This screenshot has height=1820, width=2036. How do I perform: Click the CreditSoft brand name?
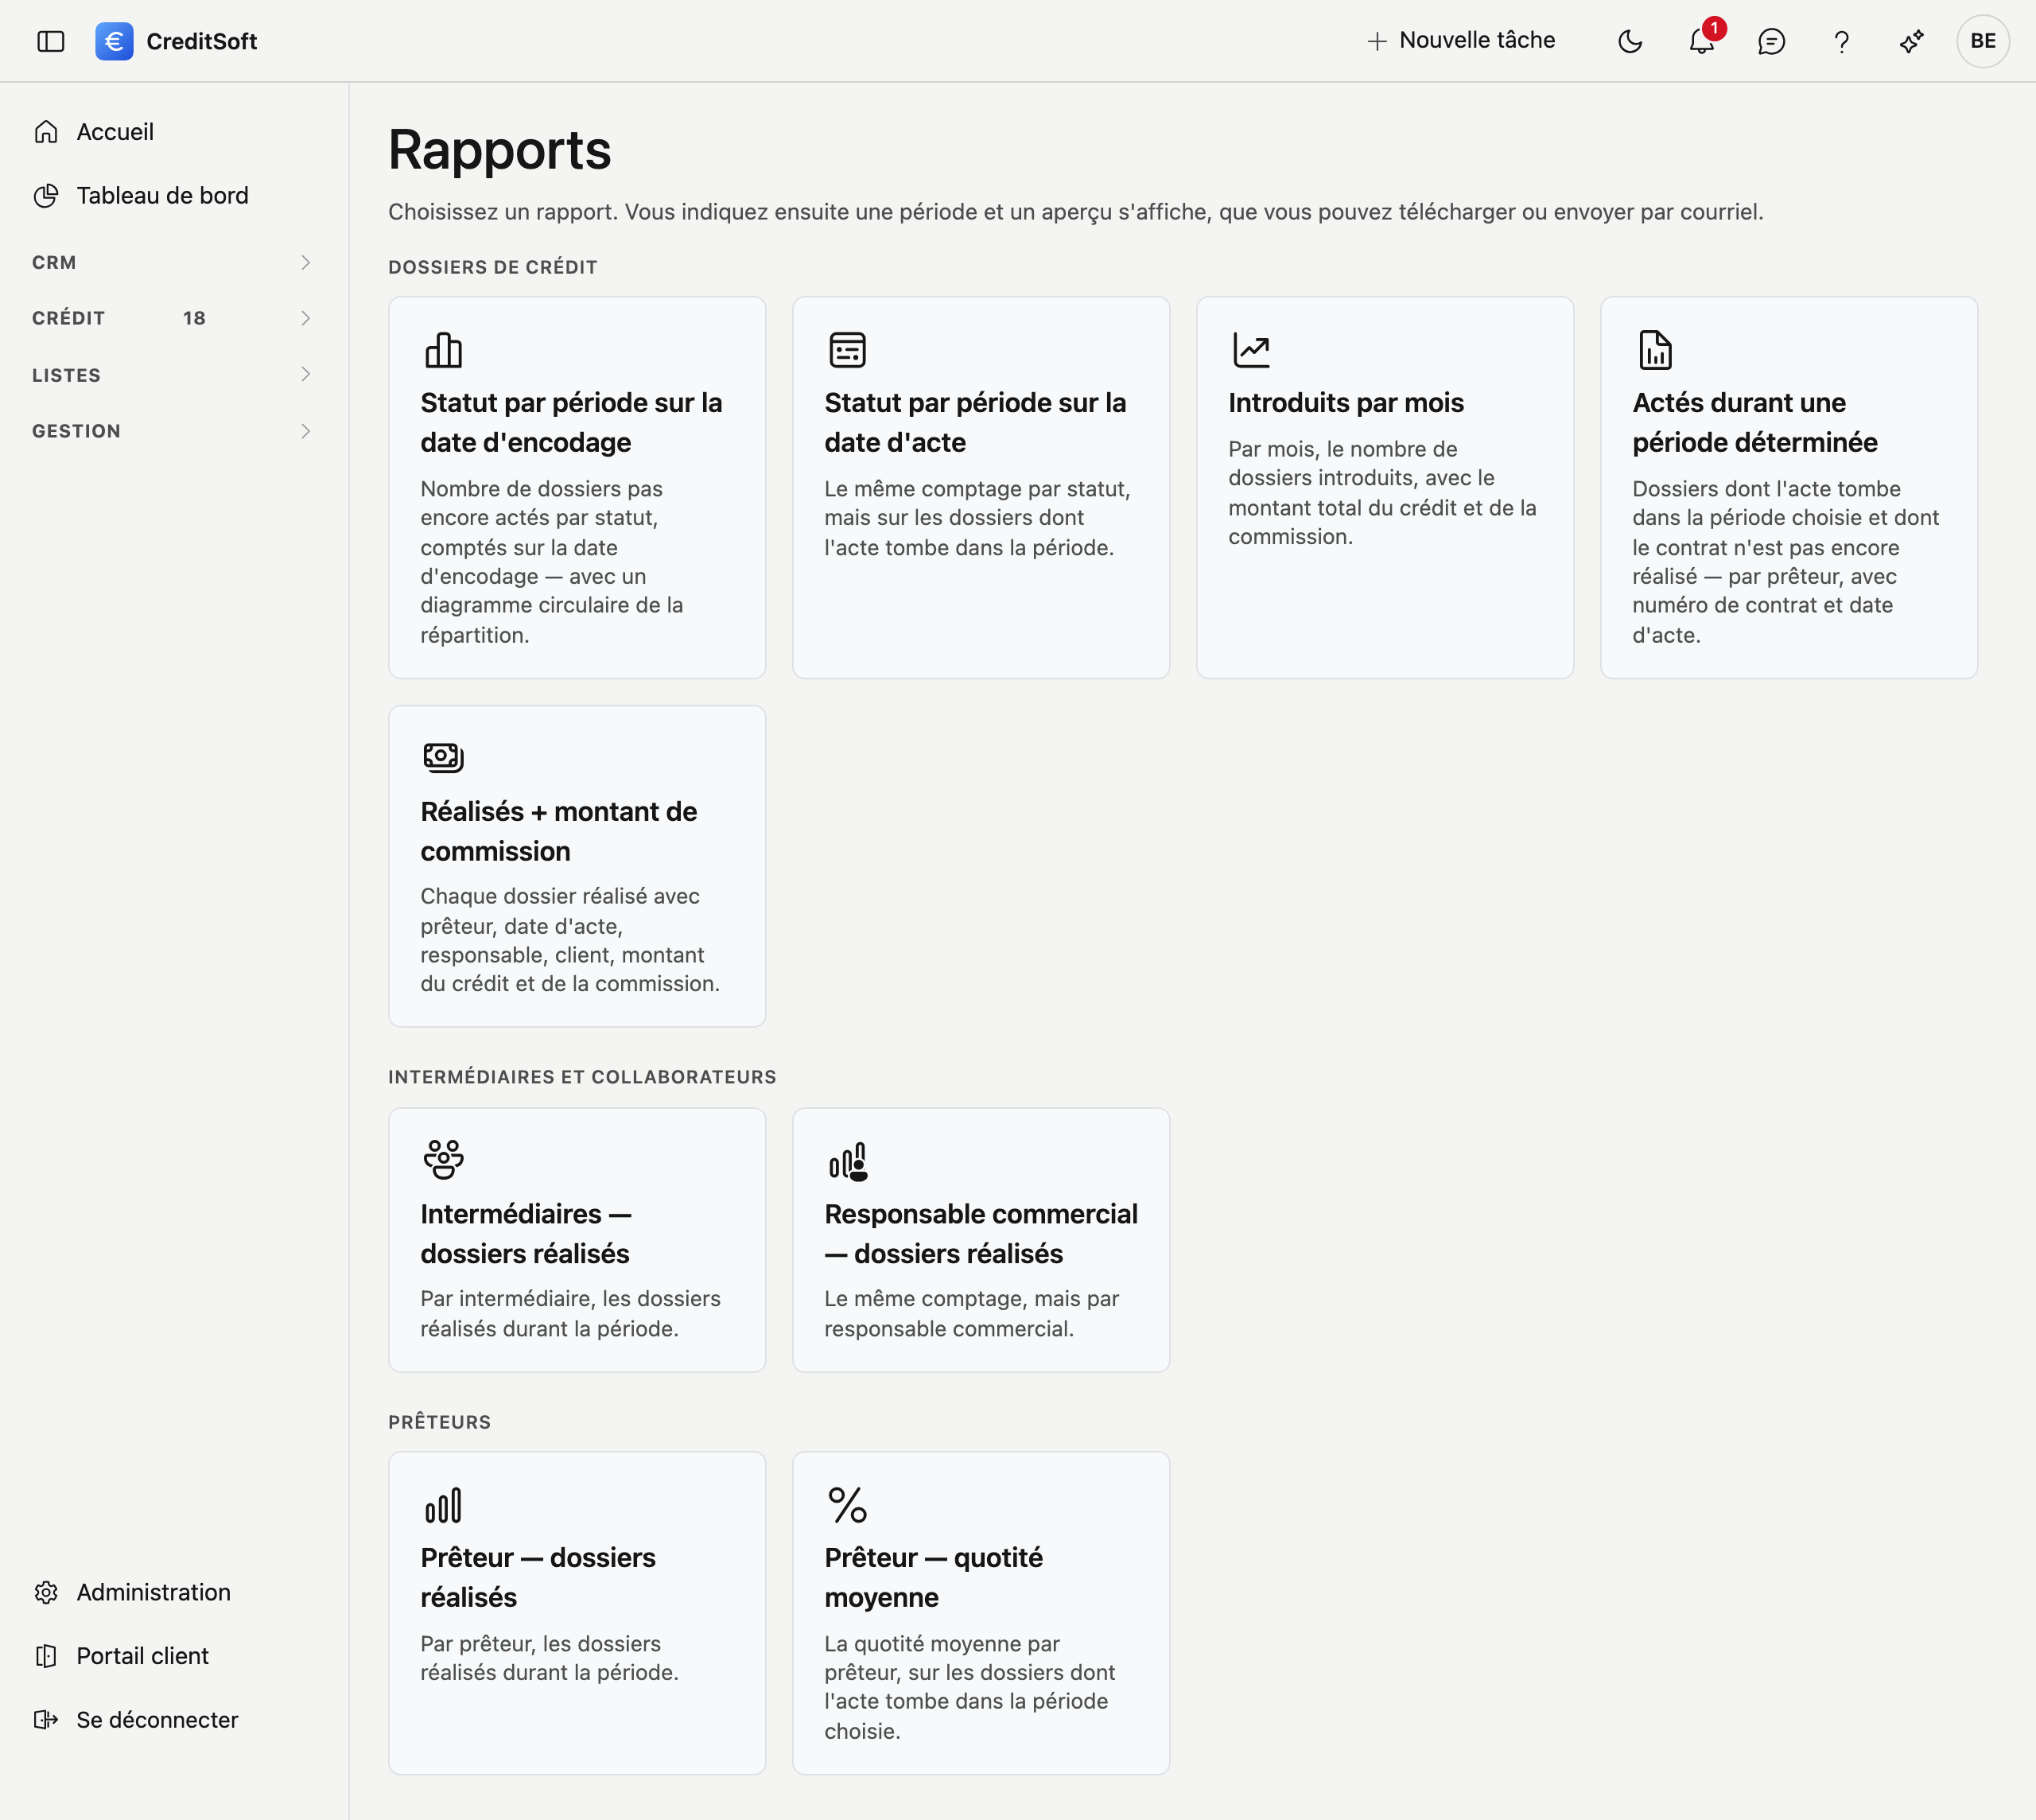click(201, 41)
